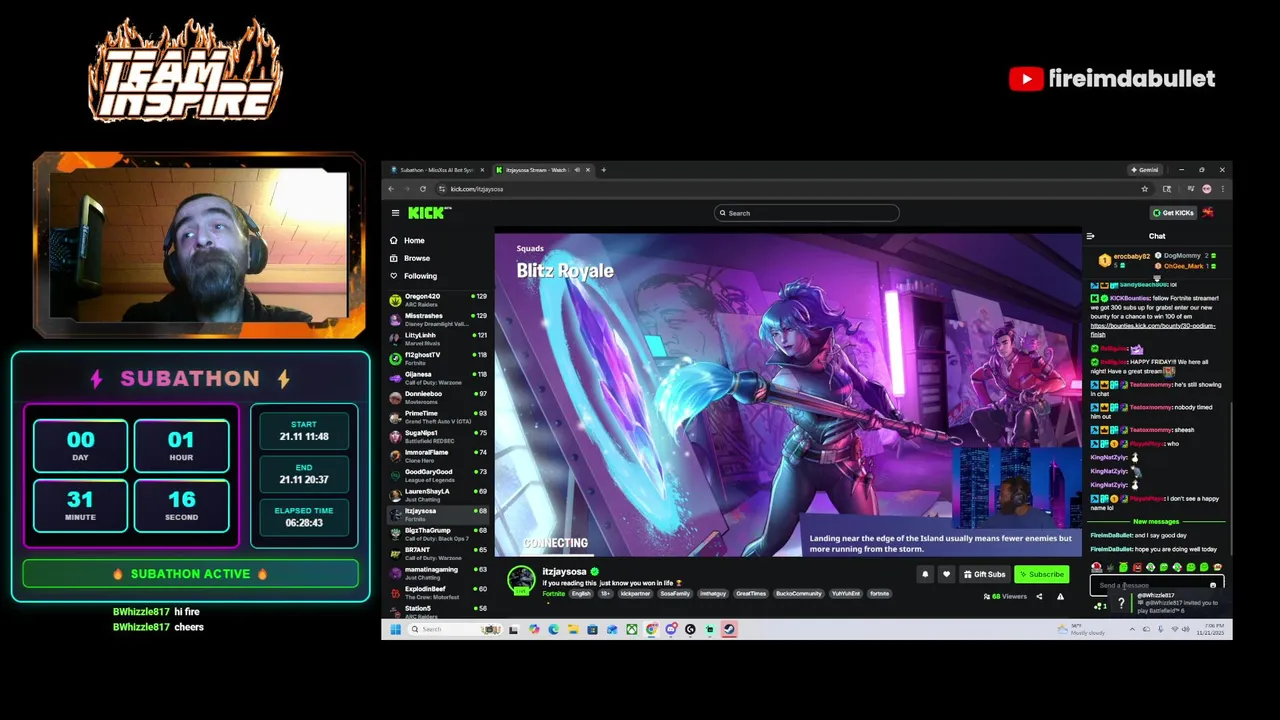Open the weather widget on taskbar

point(1081,629)
